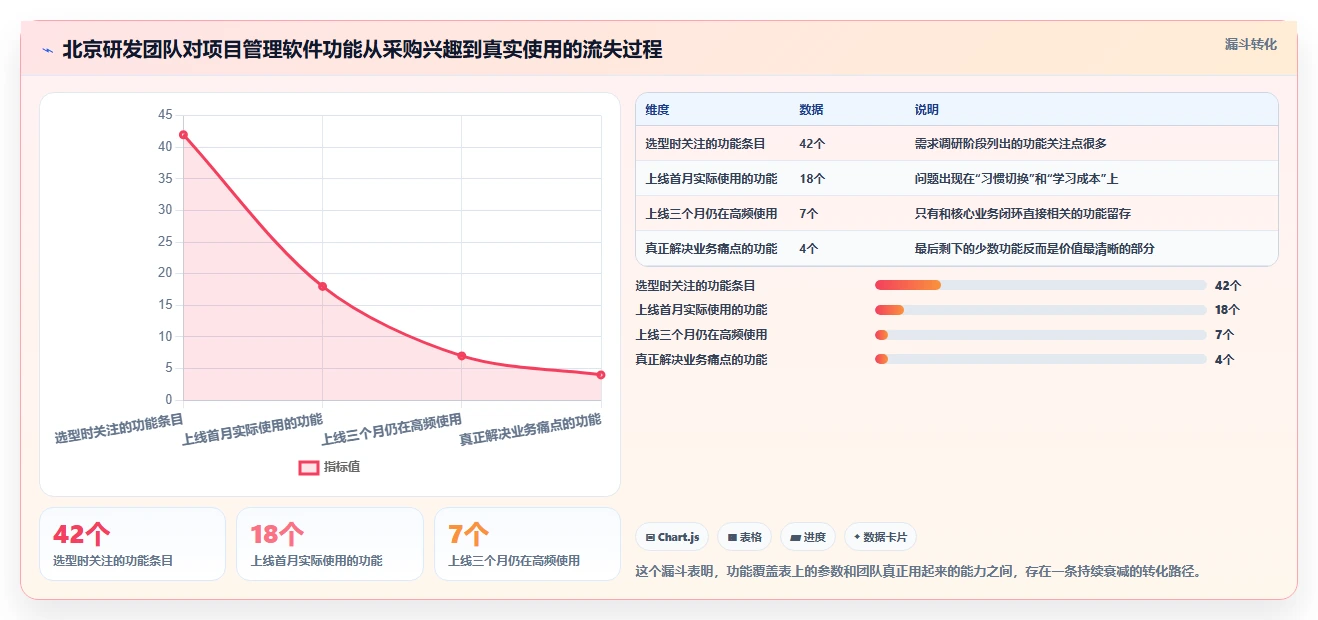1318x620 pixels.
Task: Click progress list label 真正解决业务痛点的功能
Action: (x=702, y=359)
